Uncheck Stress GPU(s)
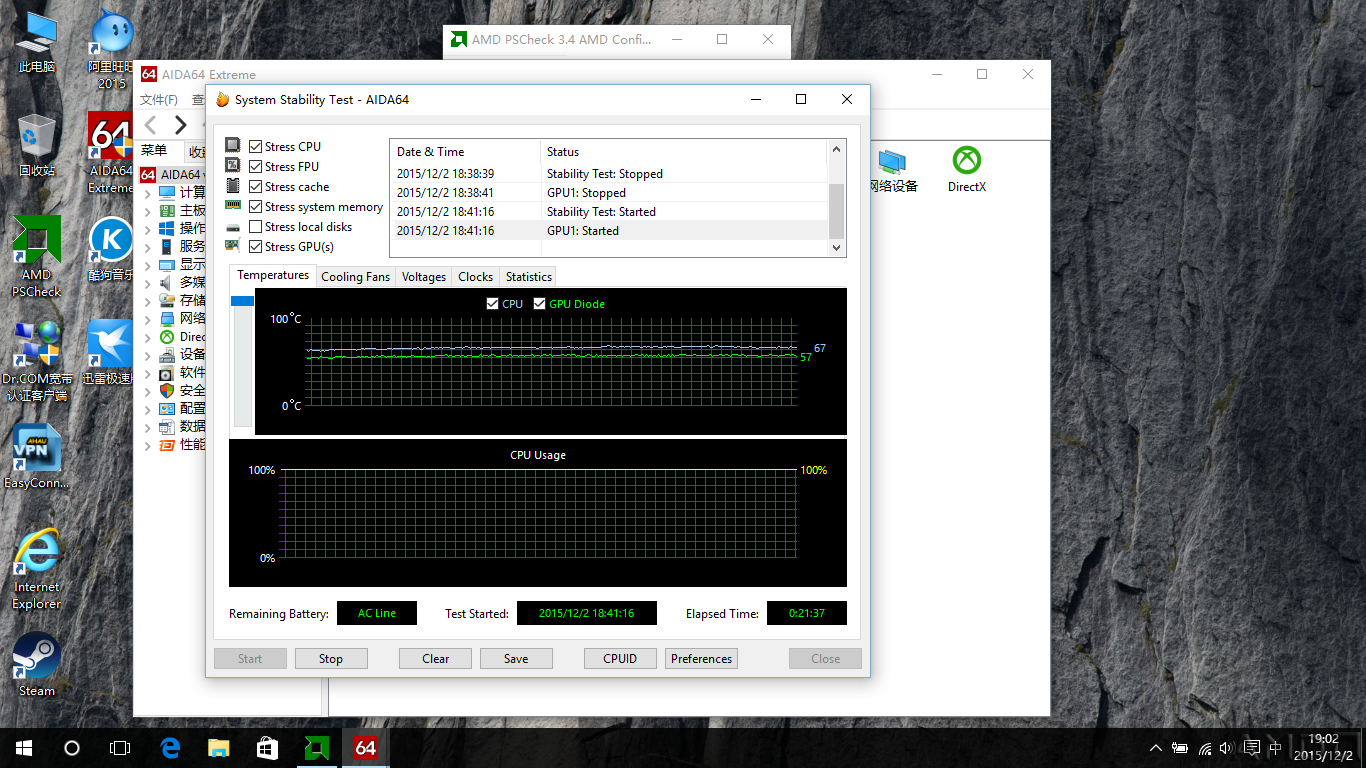1366x768 pixels. [x=255, y=247]
